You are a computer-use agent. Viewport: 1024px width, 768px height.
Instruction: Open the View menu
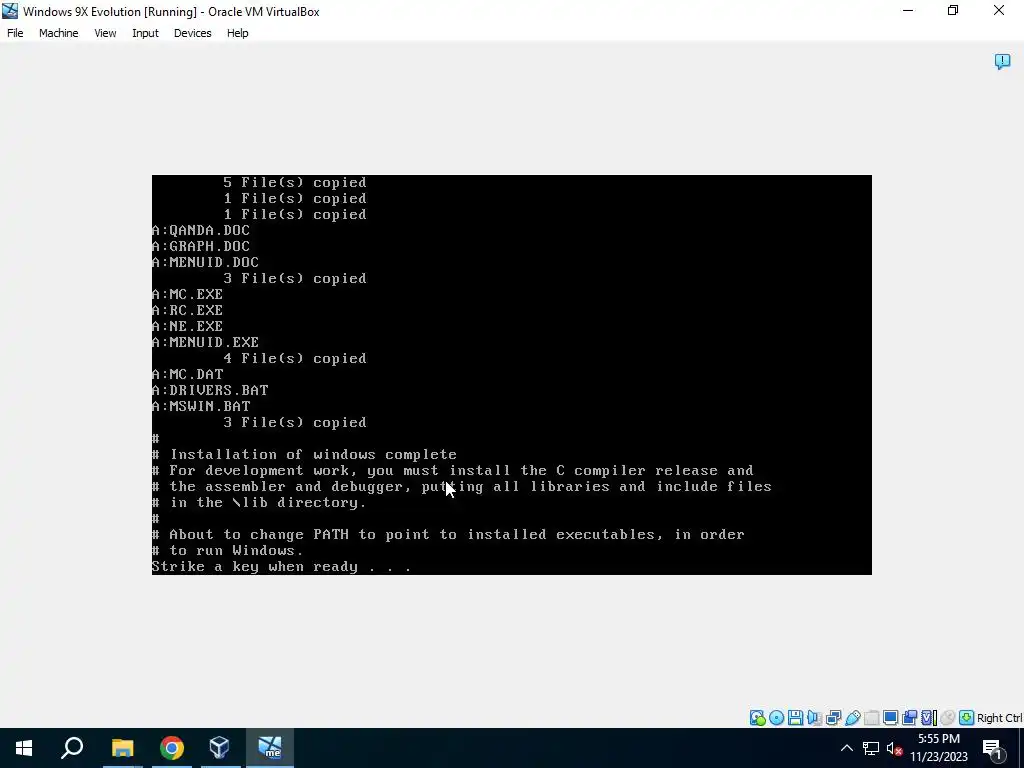click(x=105, y=33)
